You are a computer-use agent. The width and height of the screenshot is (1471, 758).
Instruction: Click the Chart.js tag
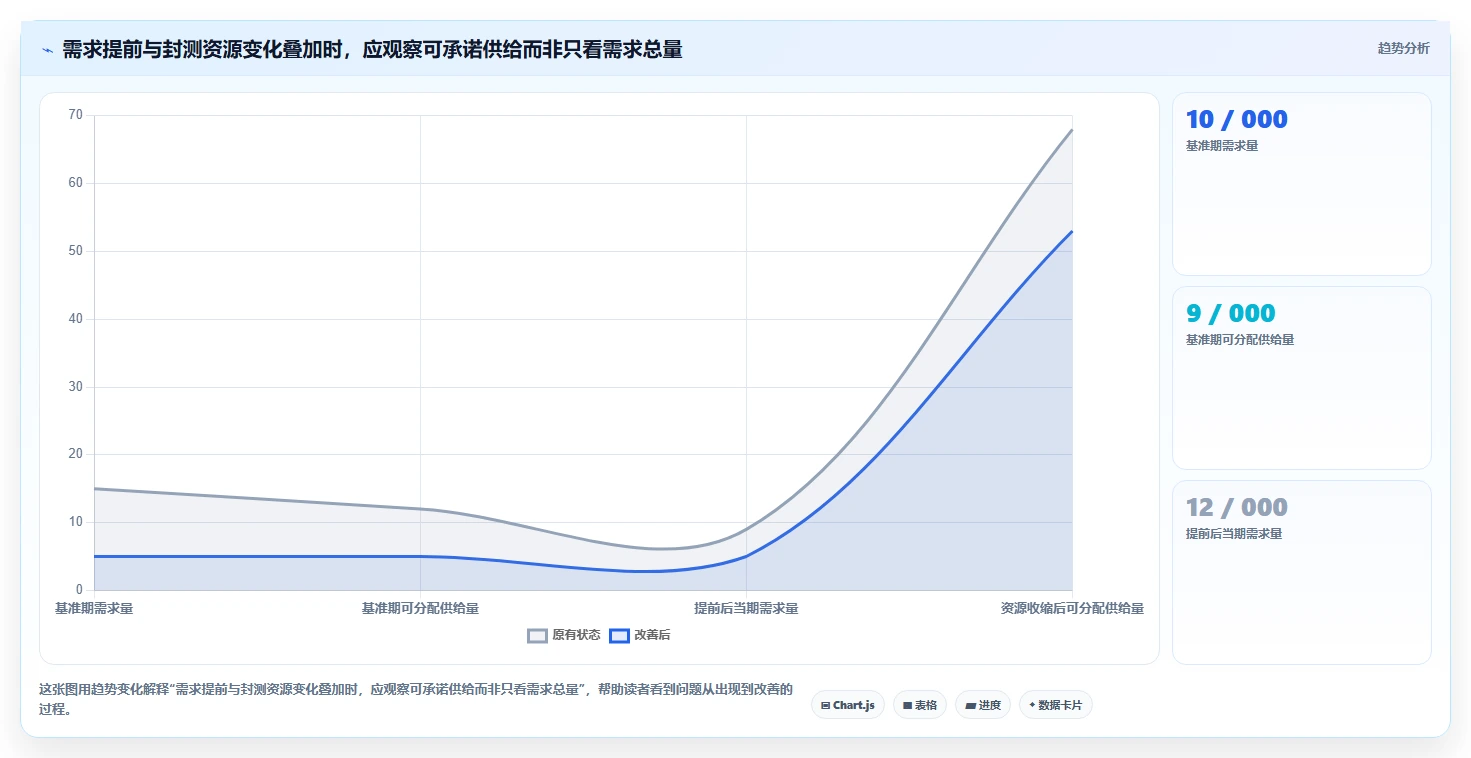tap(848, 705)
